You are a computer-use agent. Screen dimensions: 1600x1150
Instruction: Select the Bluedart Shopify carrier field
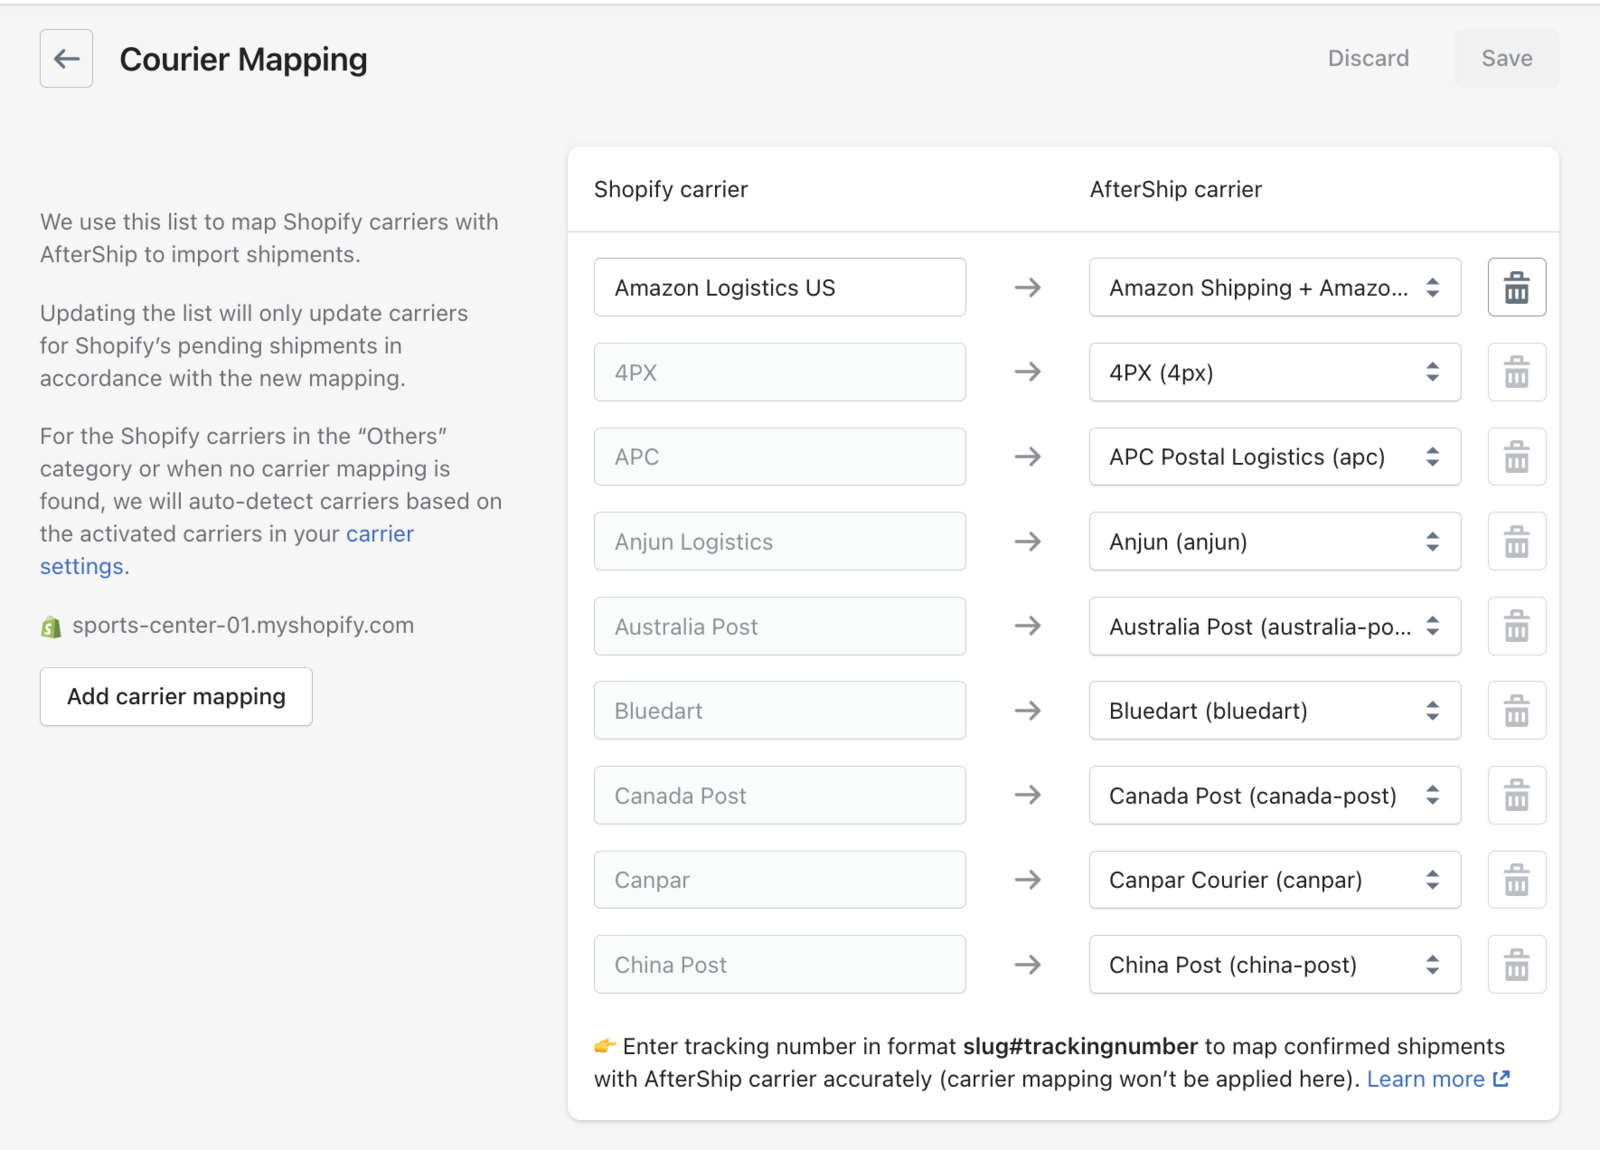point(779,711)
